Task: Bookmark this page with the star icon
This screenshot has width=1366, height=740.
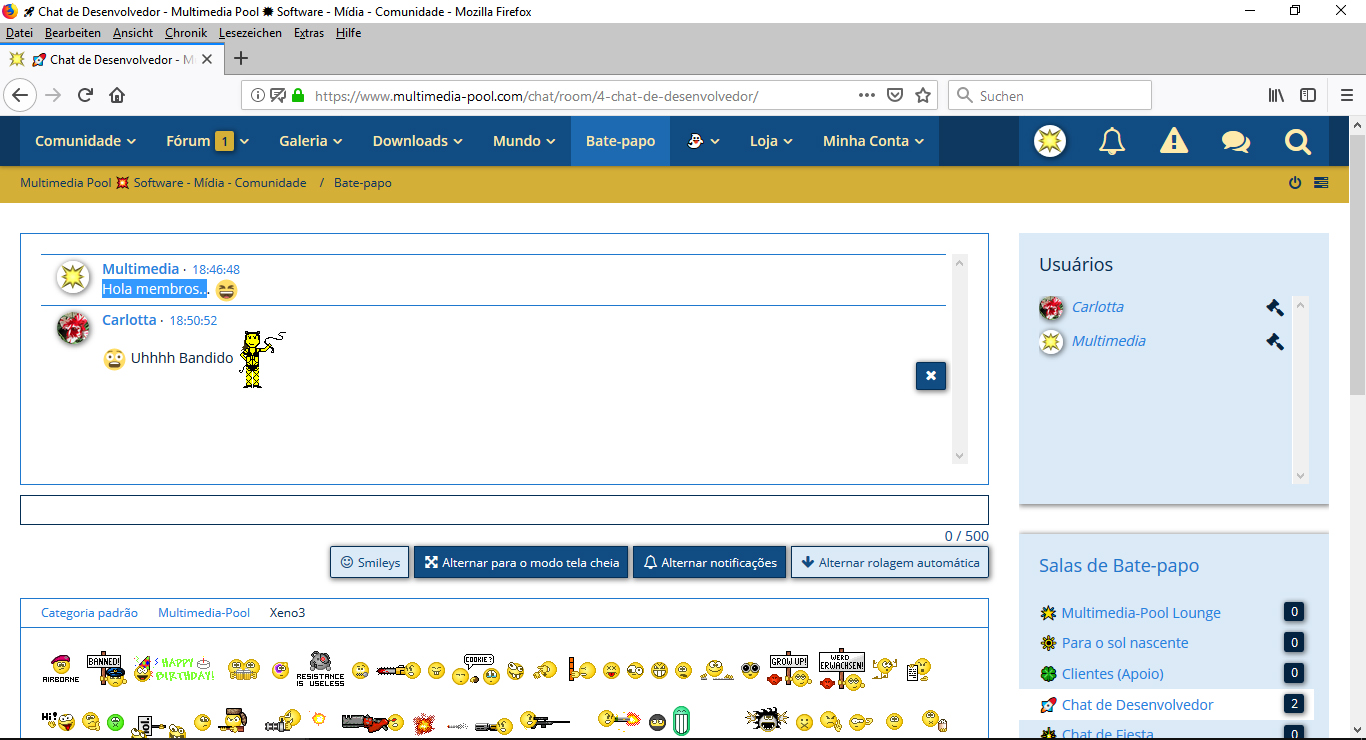Action: coord(923,96)
